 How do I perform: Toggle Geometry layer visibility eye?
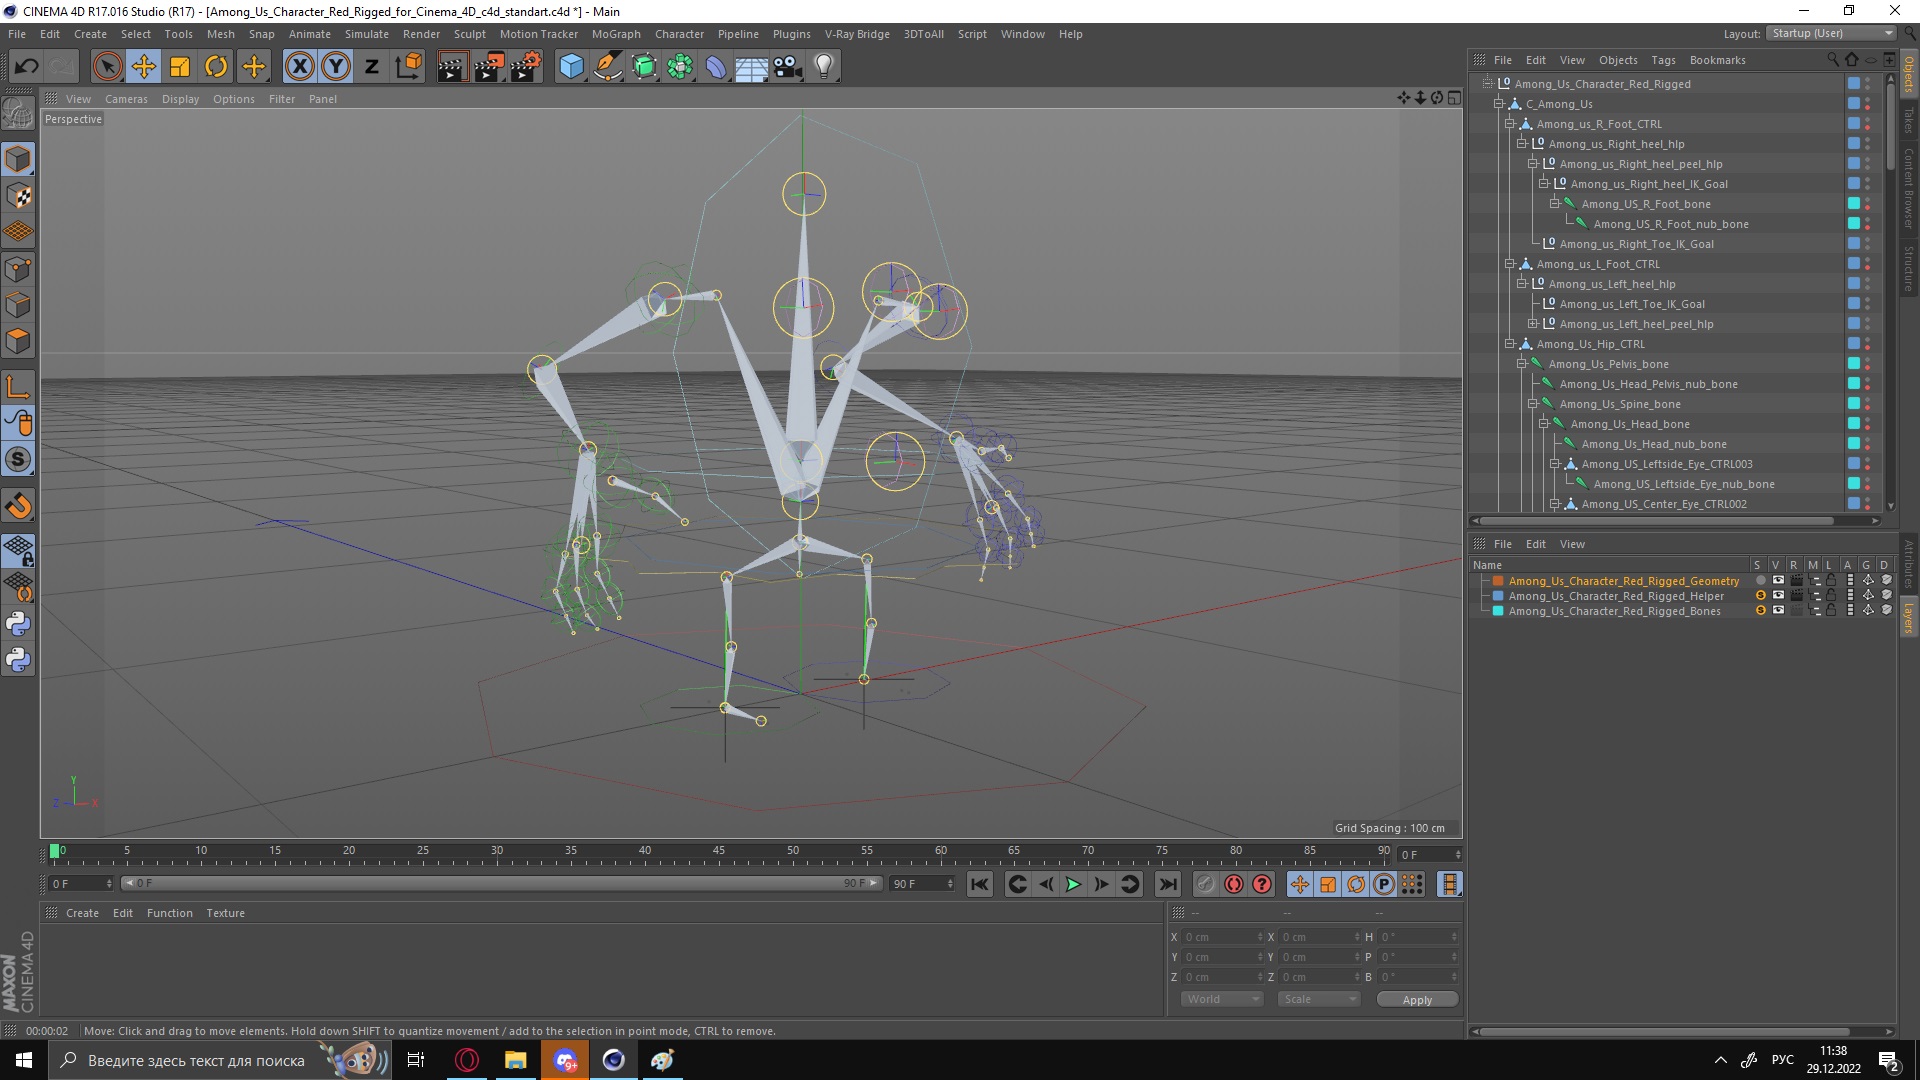[x=1778, y=580]
